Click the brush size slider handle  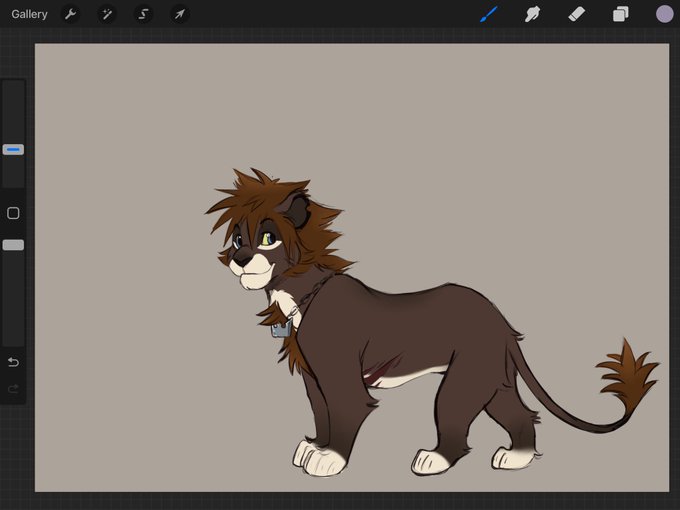coord(13,150)
